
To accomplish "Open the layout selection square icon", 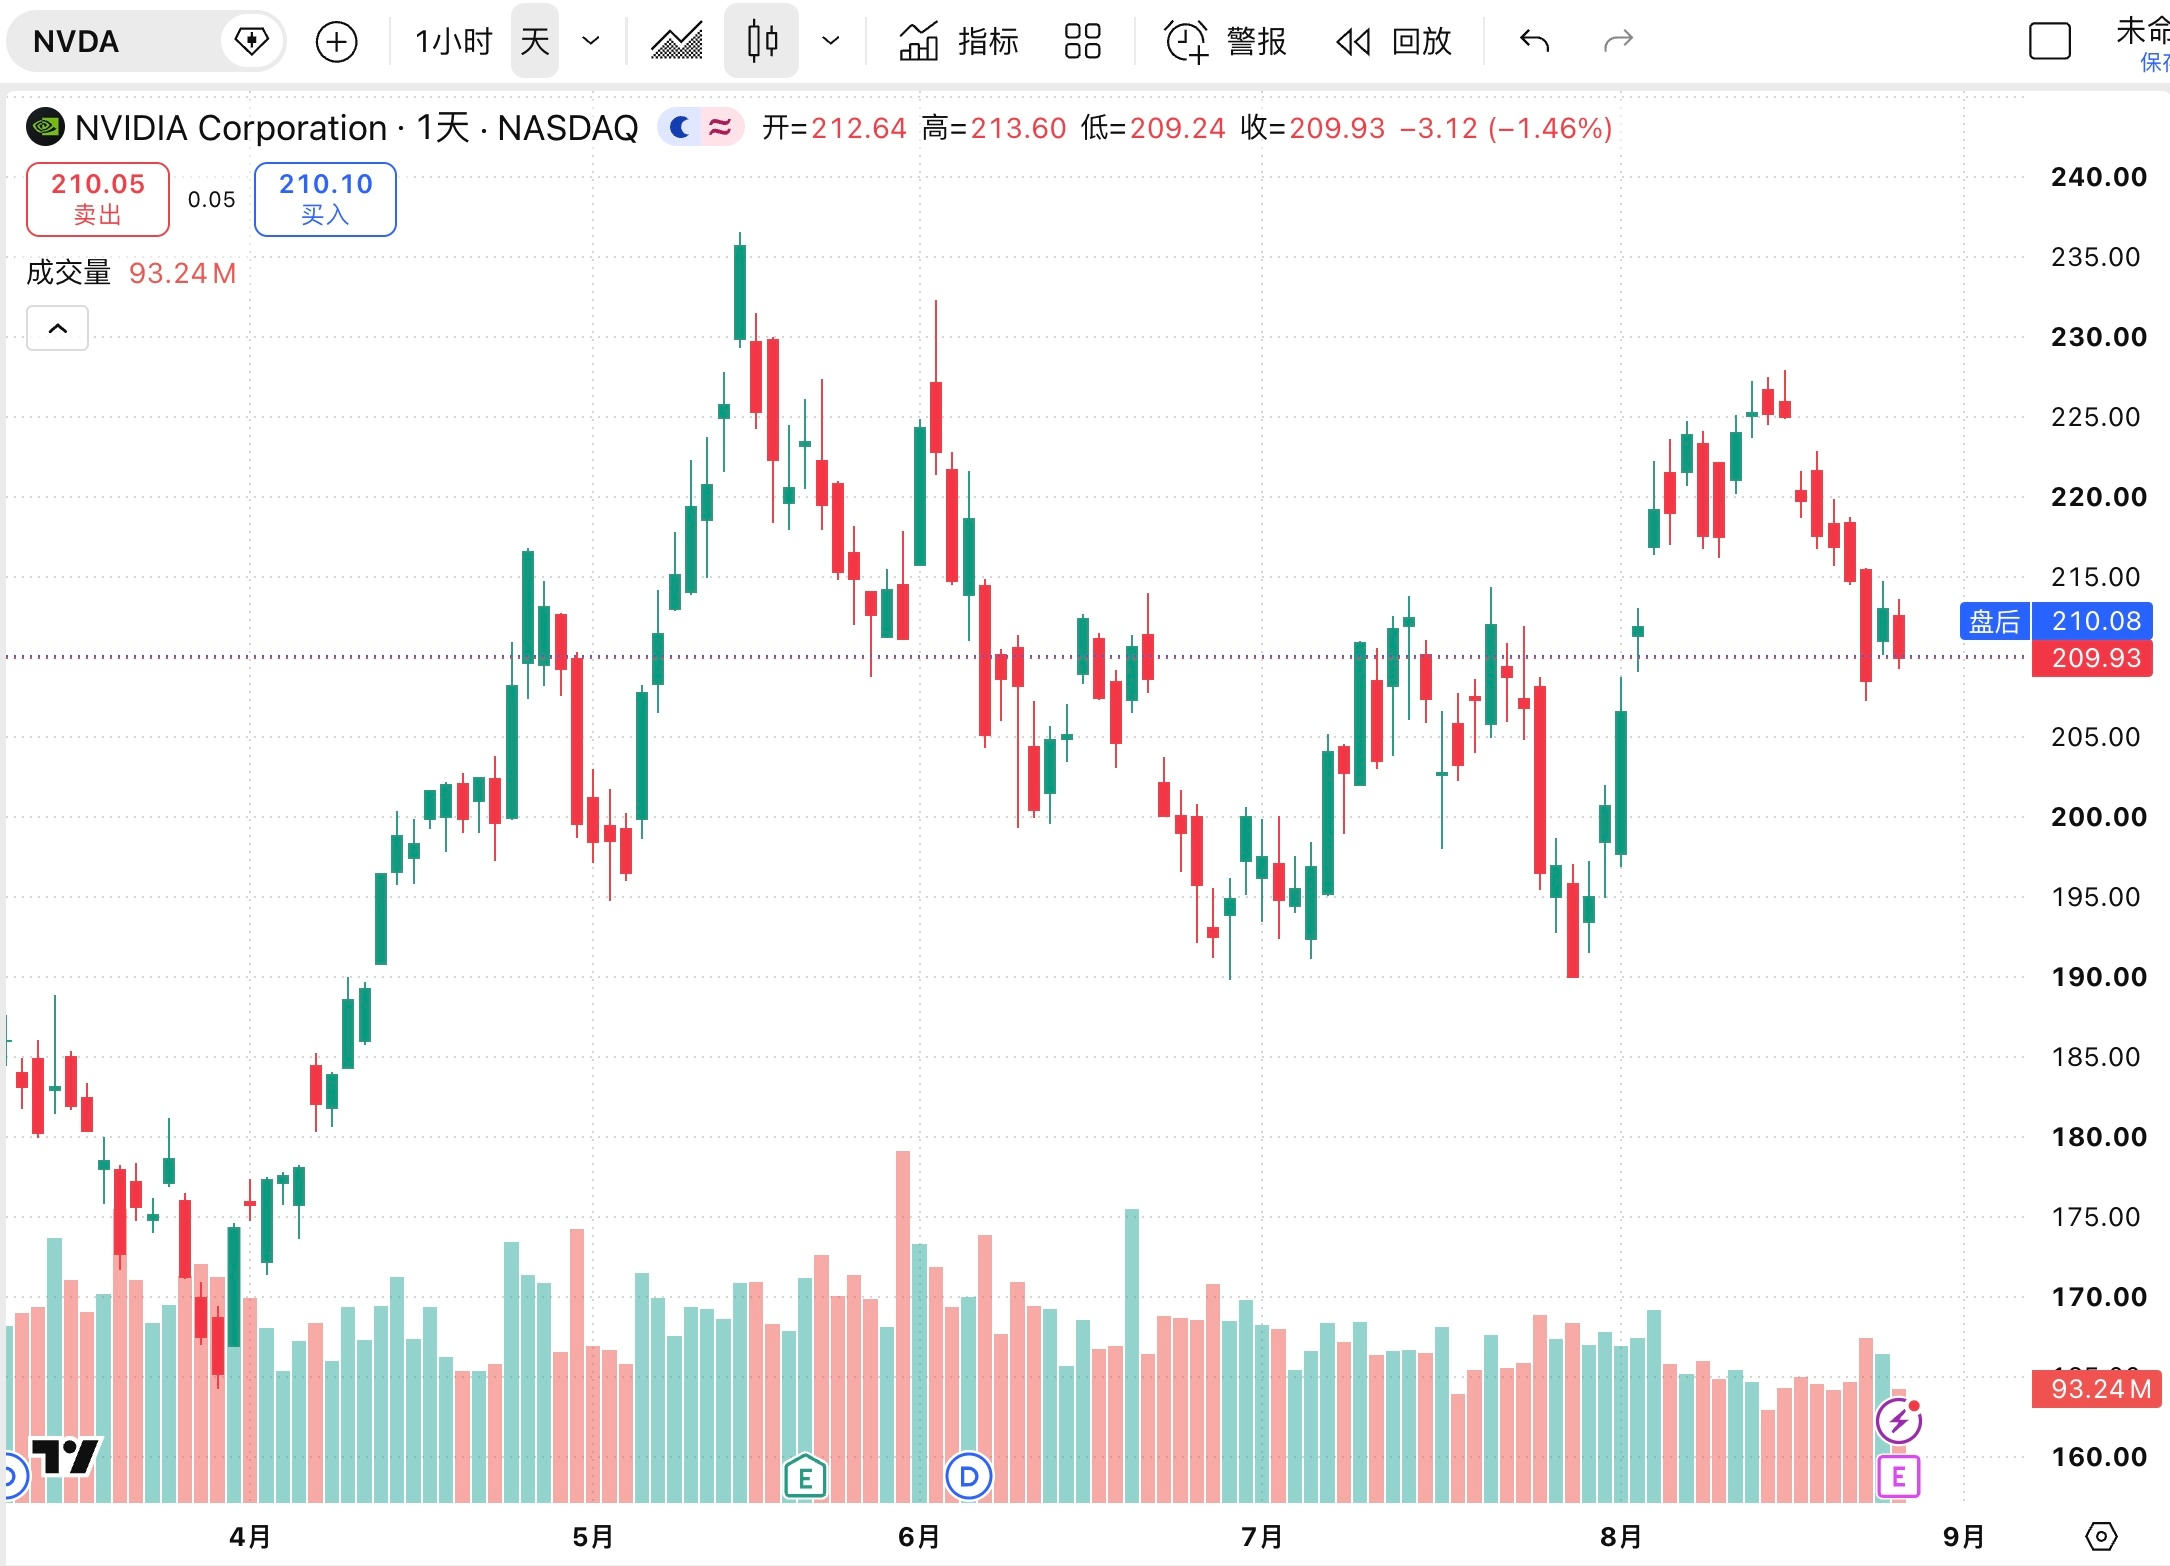I will [2049, 42].
